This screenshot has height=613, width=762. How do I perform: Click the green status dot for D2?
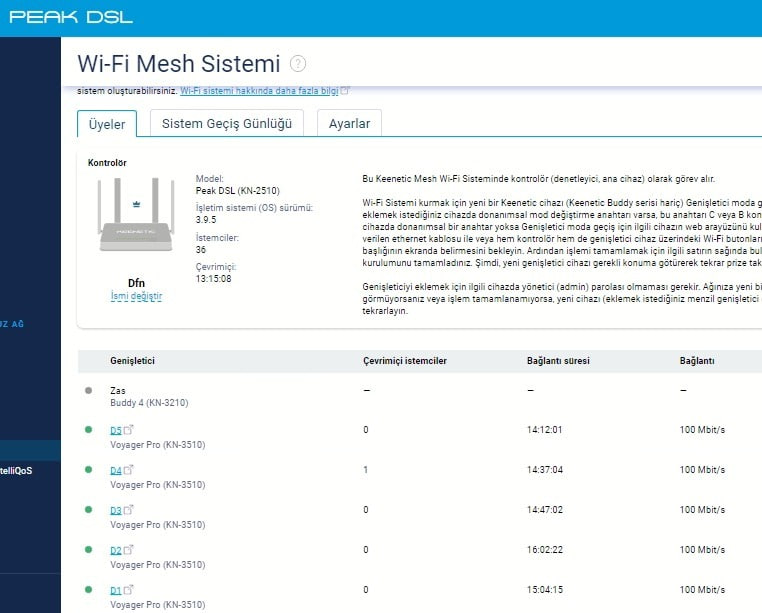click(x=88, y=549)
